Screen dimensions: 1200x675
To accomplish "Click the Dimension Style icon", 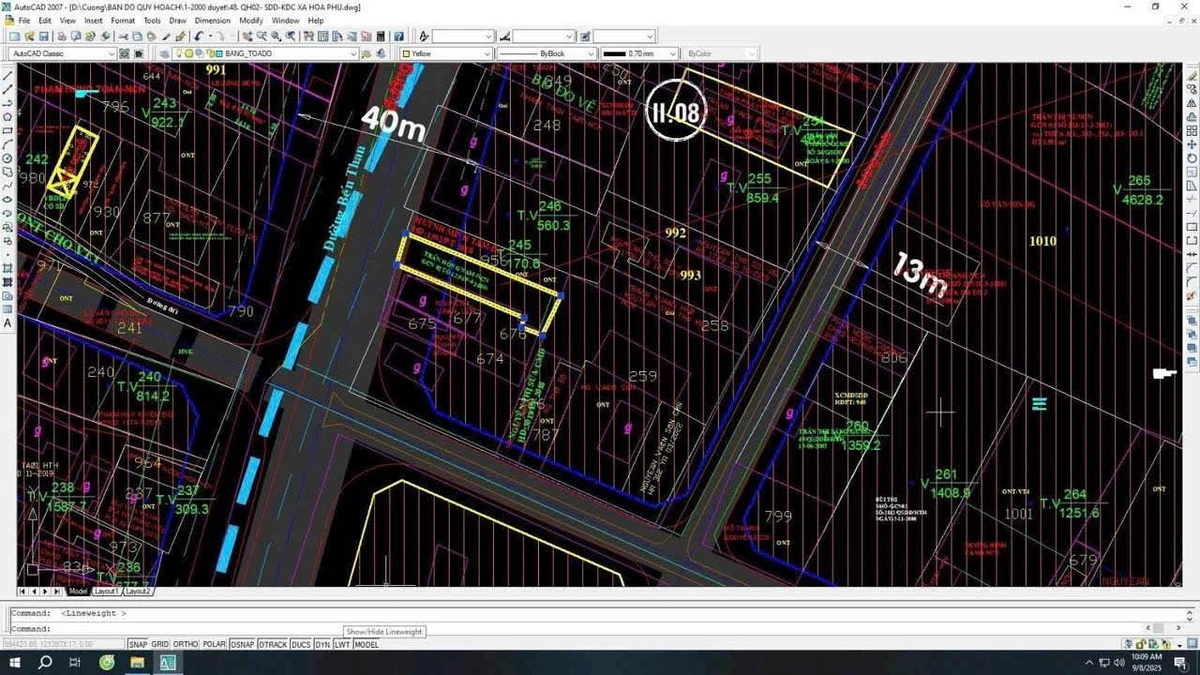I will pyautogui.click(x=505, y=36).
